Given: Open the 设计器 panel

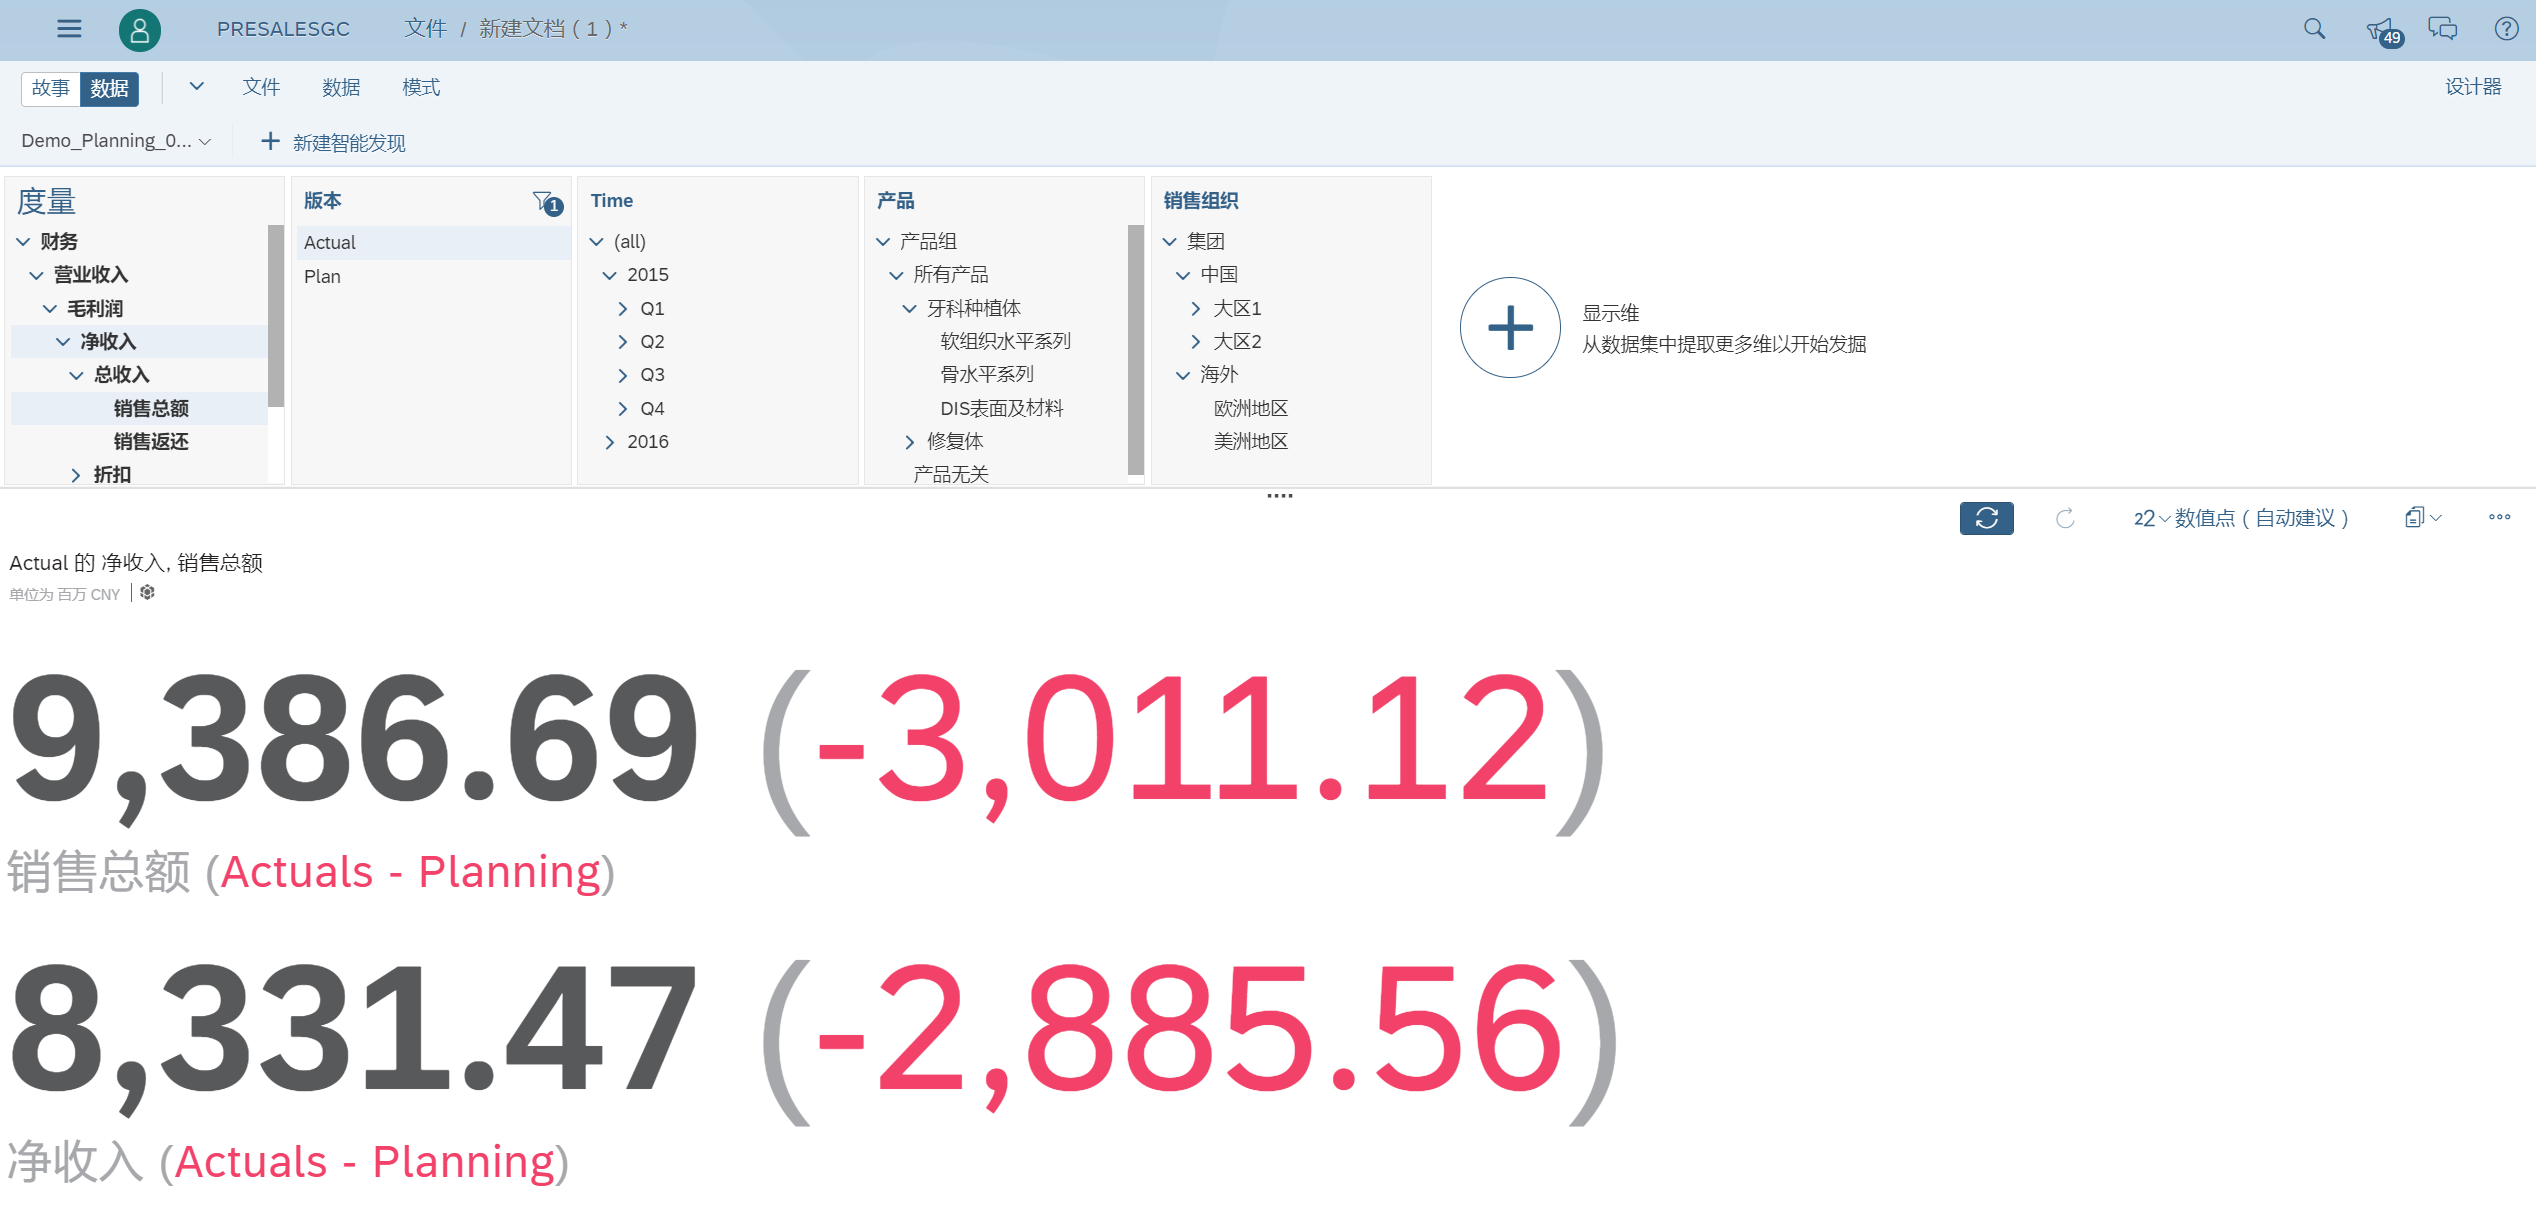Looking at the screenshot, I should click(x=2473, y=87).
